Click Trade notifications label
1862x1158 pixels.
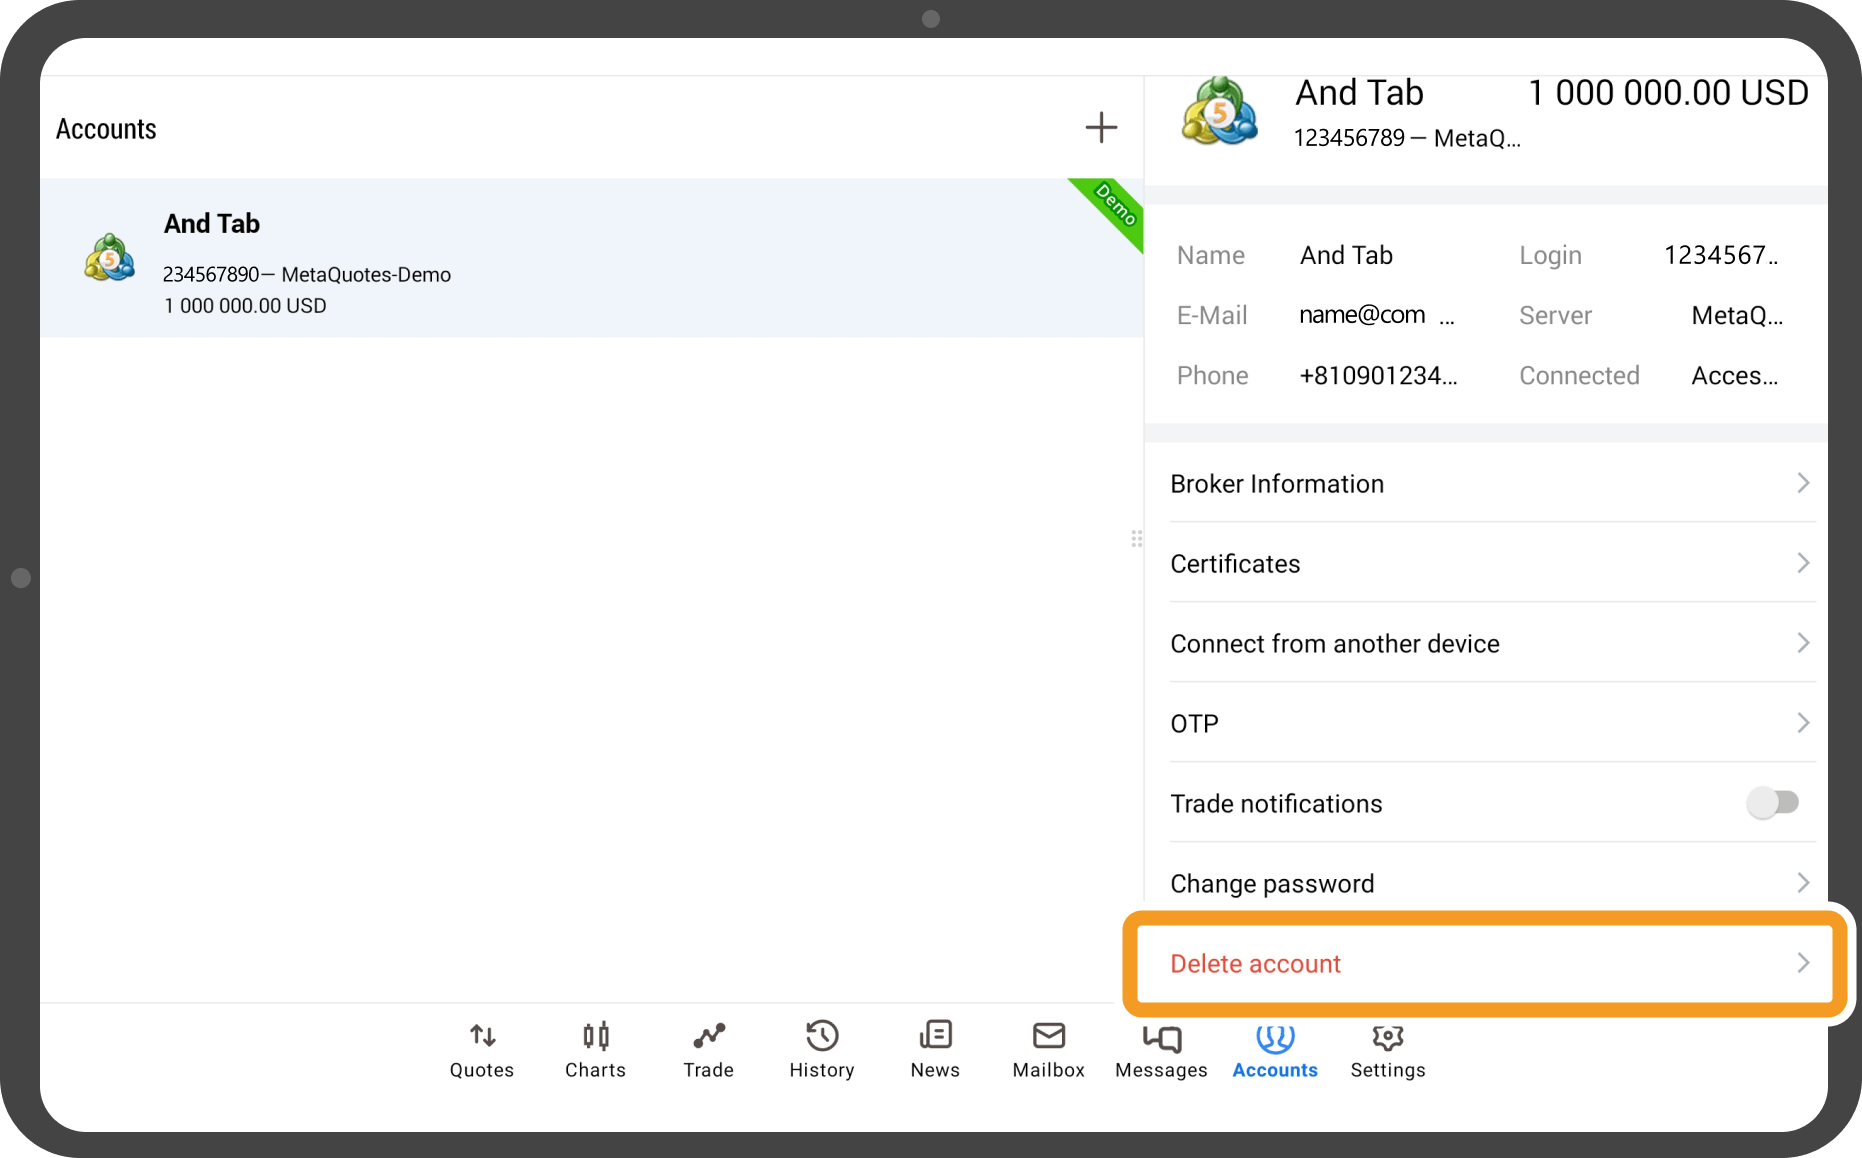(x=1276, y=804)
